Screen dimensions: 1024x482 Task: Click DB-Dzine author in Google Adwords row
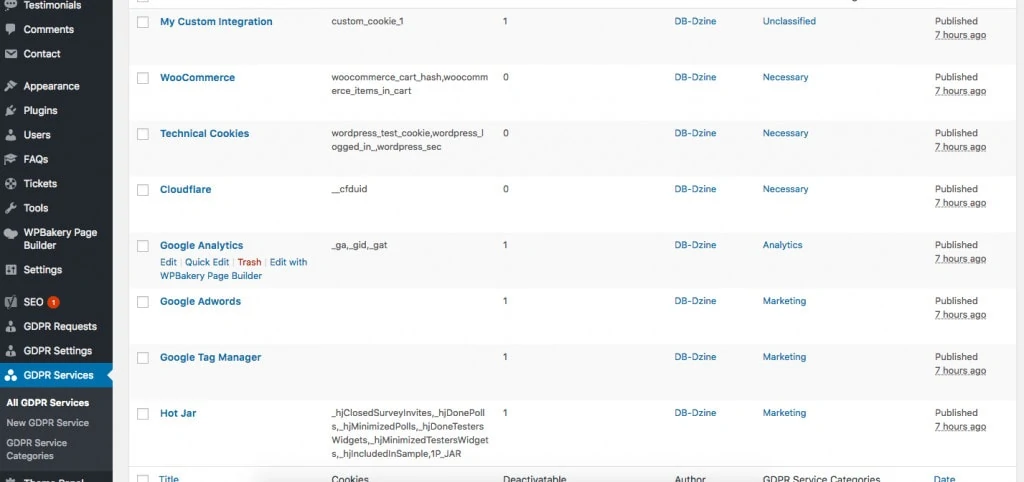695,301
